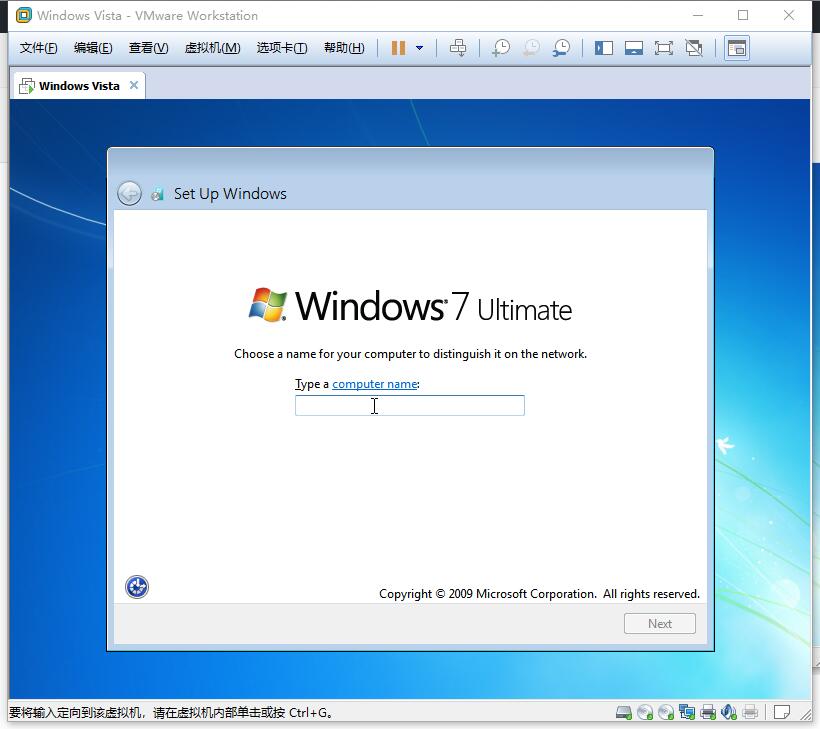Maximize the VMware Workstation window

coord(743,15)
